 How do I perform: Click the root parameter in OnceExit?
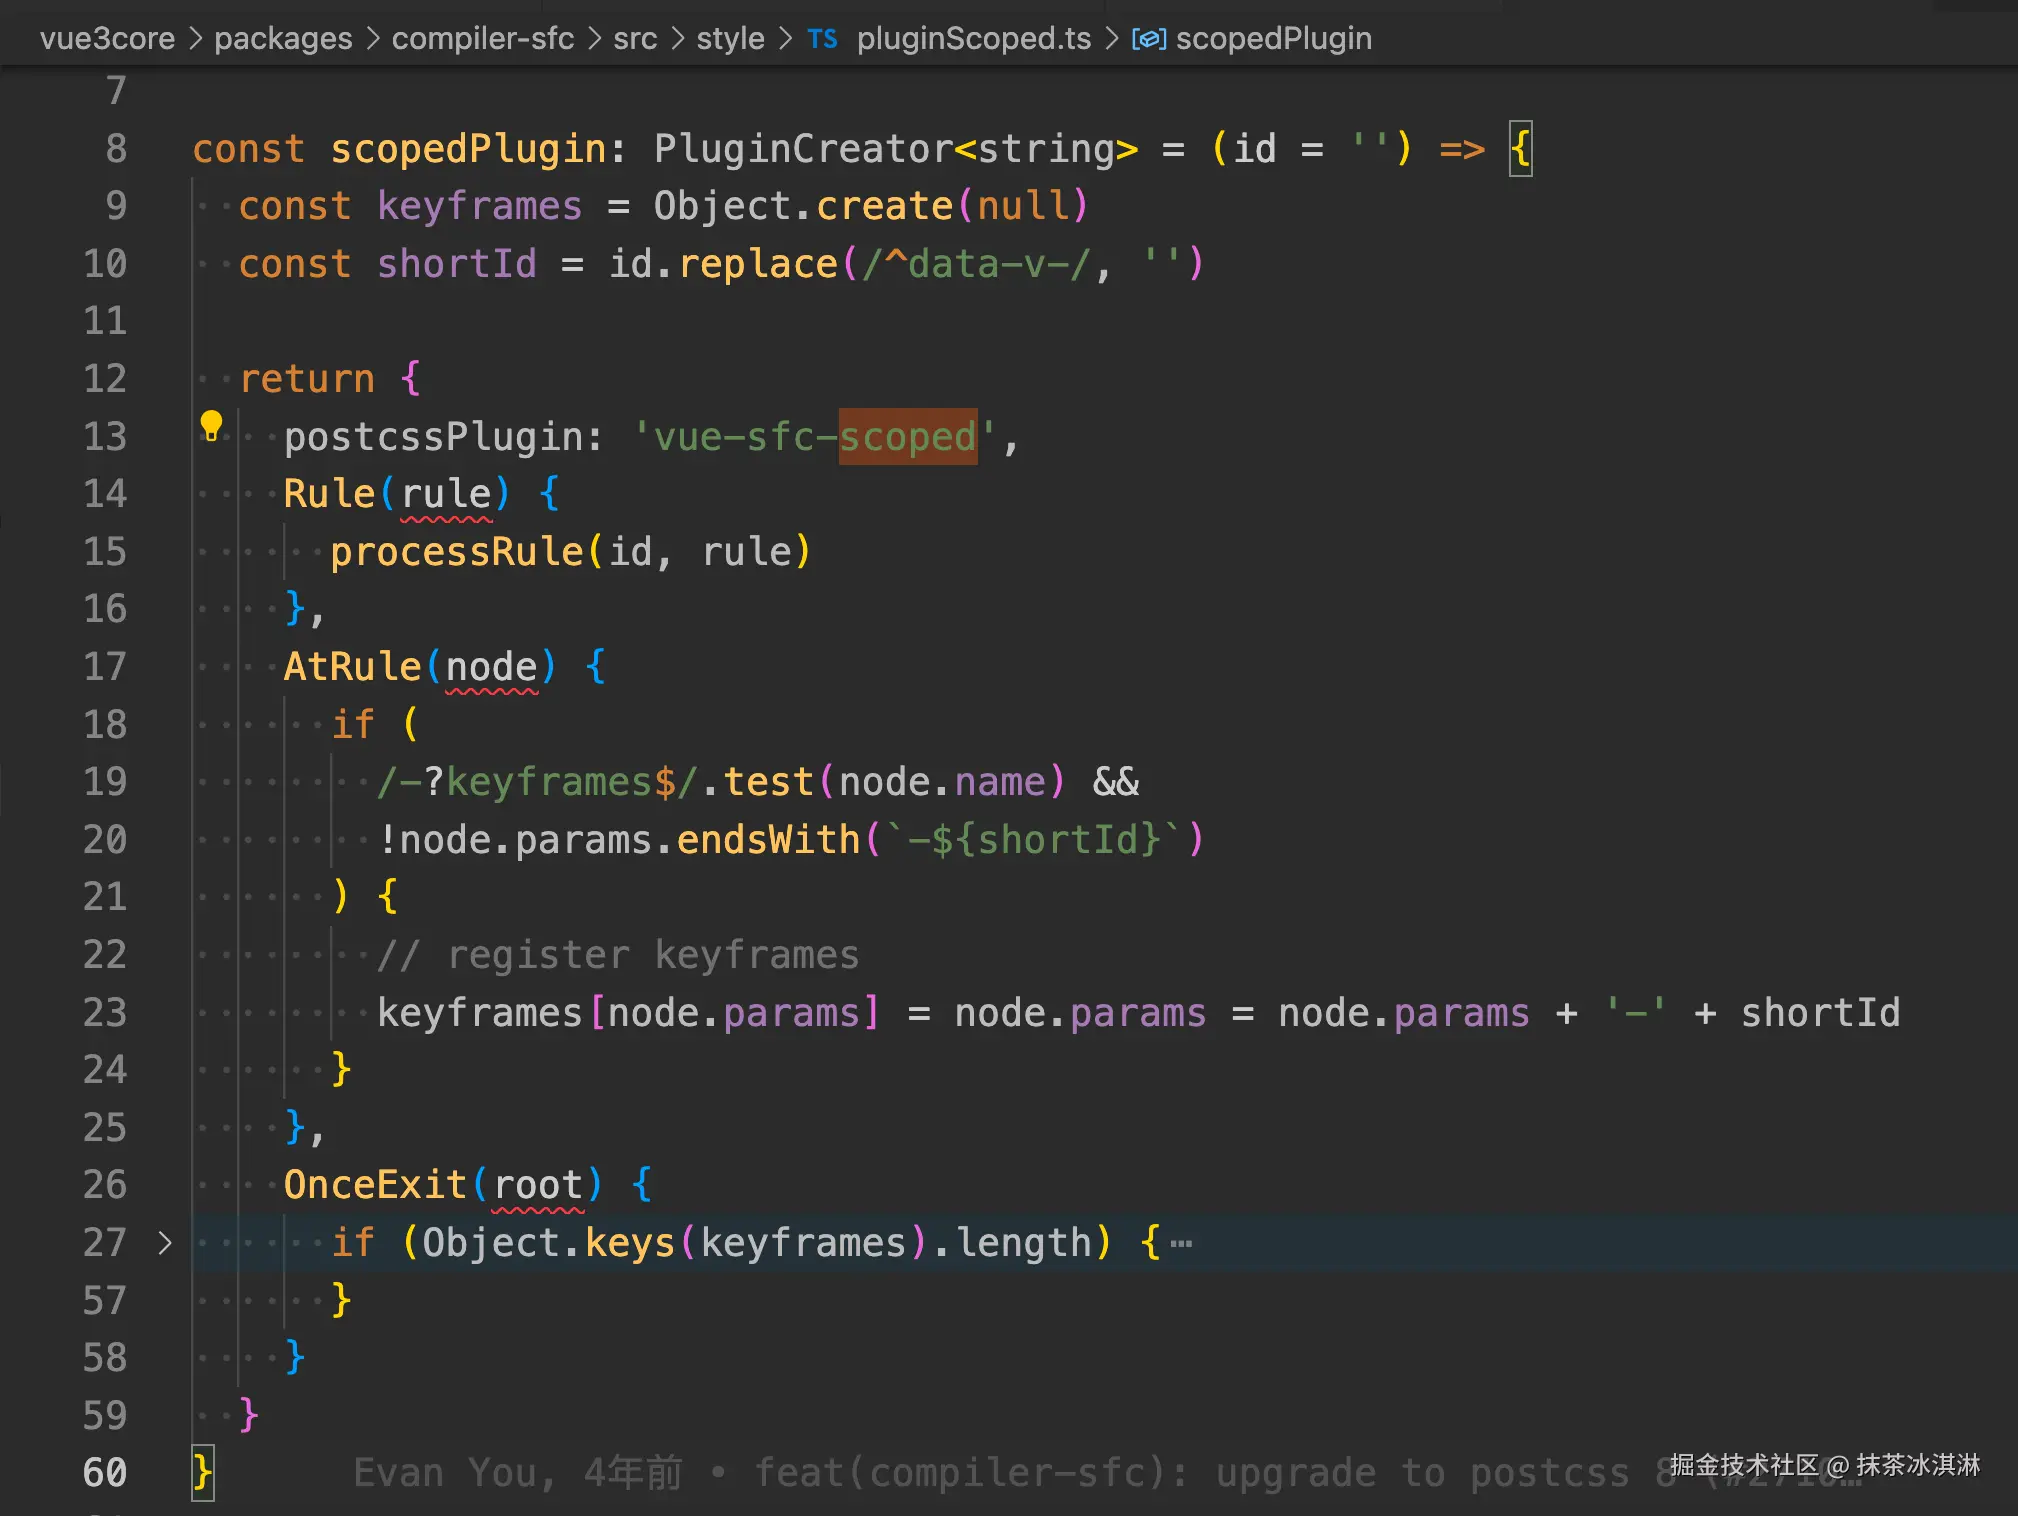pos(538,1185)
